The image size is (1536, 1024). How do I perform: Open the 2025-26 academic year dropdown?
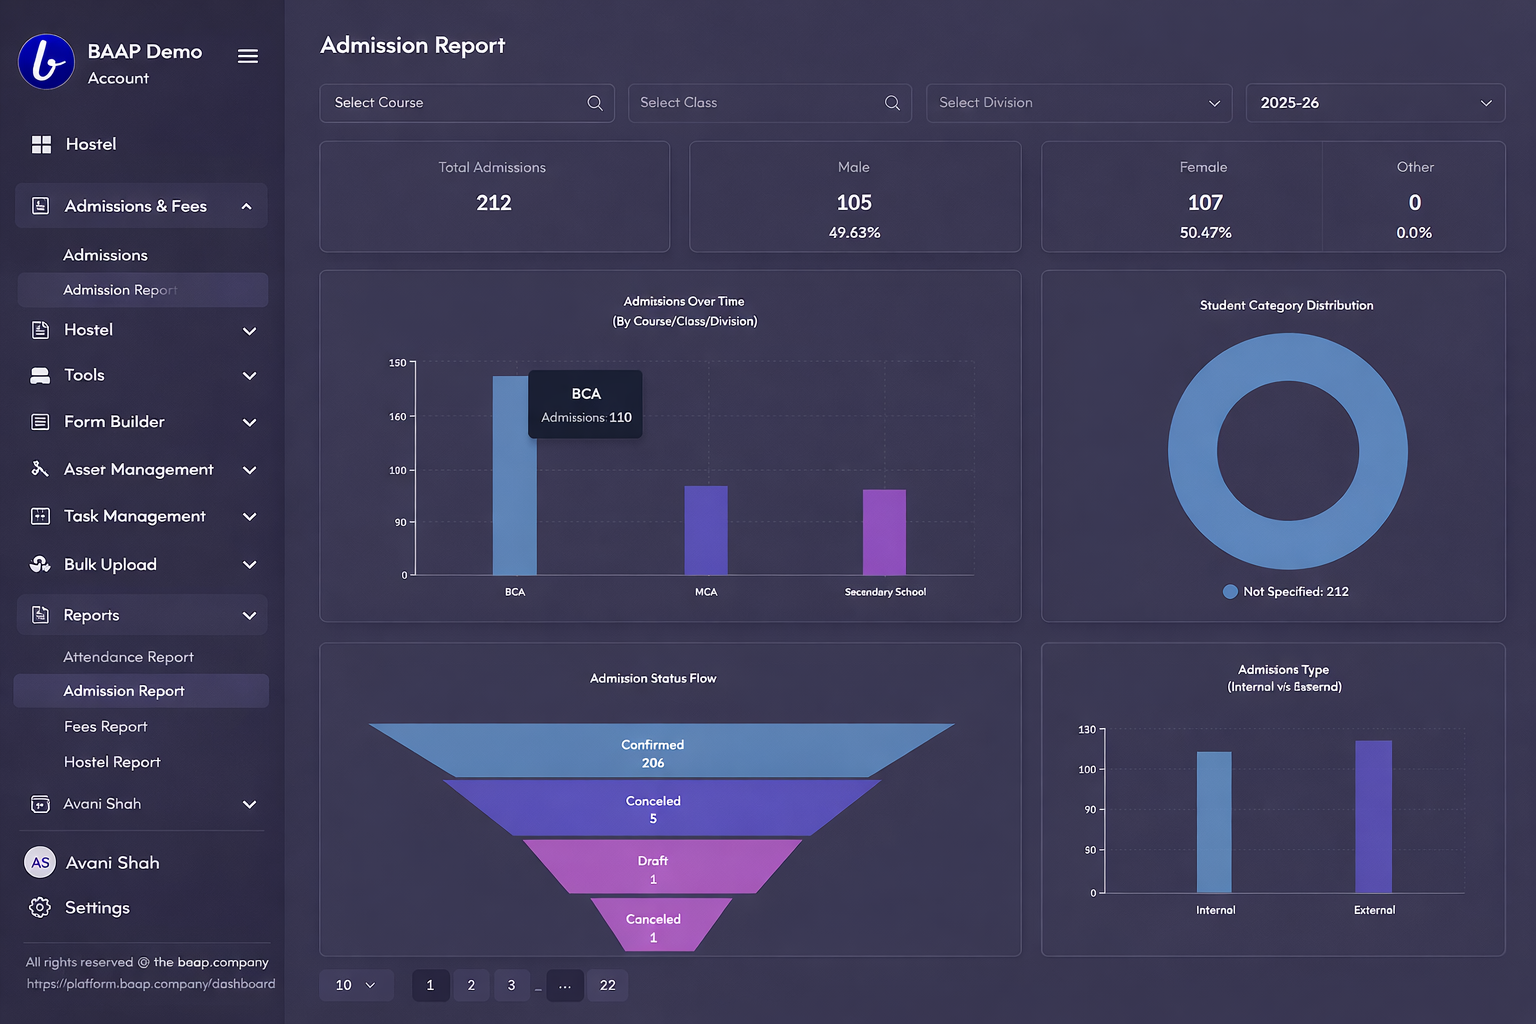point(1375,103)
